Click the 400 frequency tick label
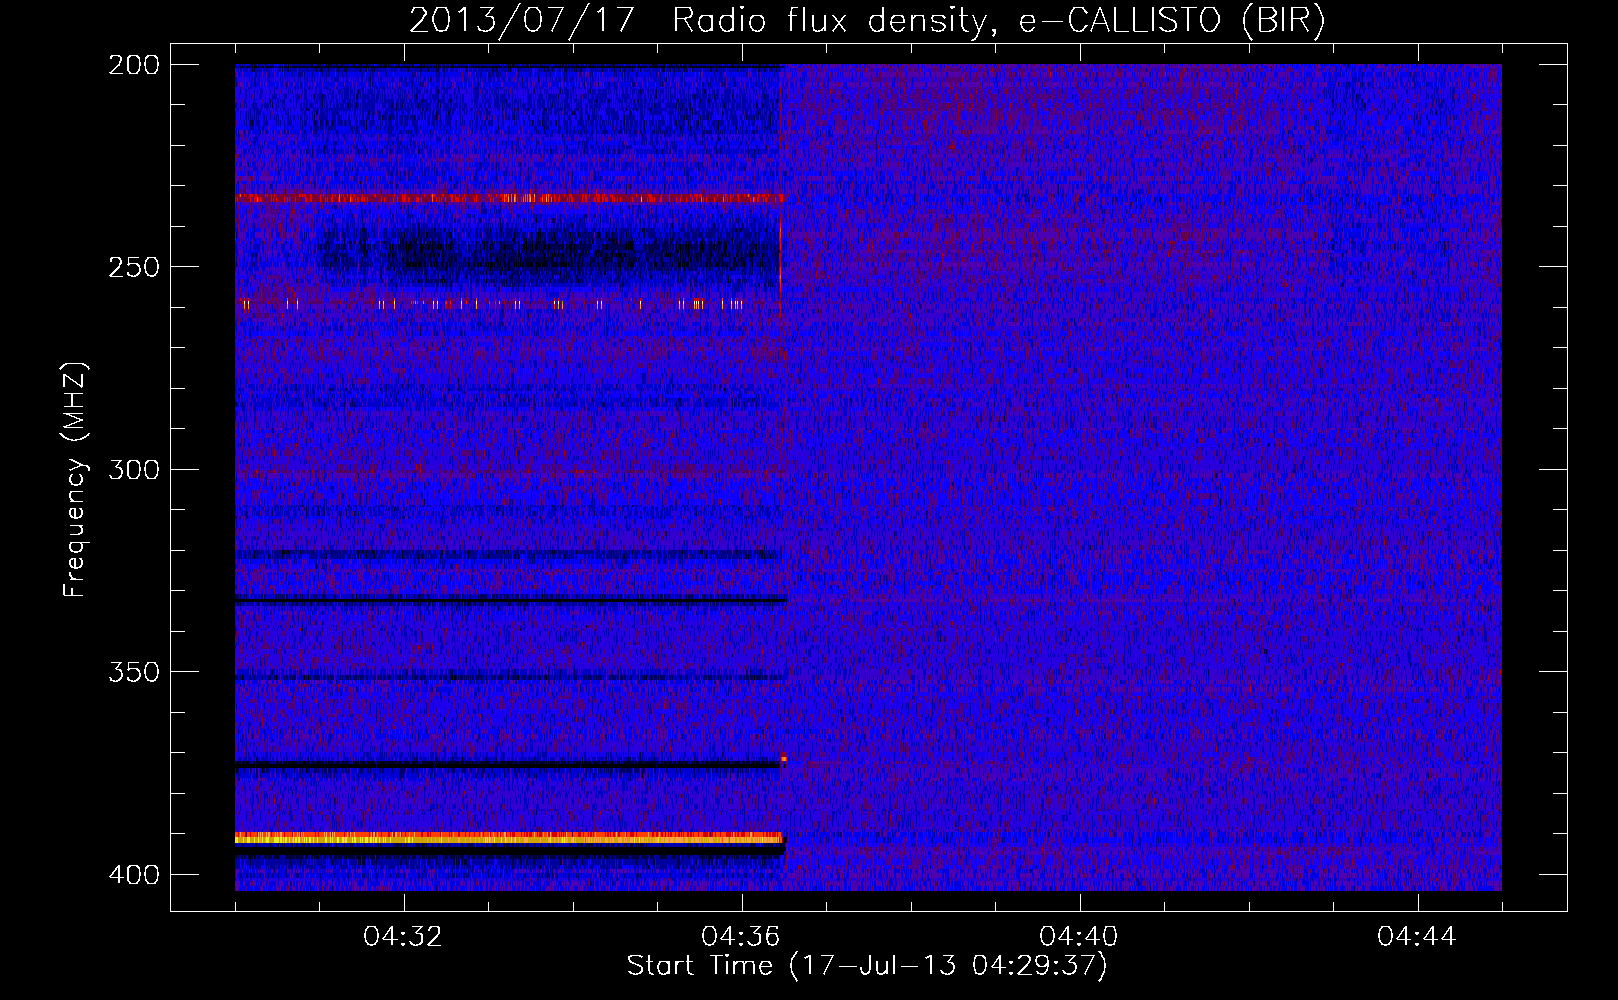The image size is (1618, 1000). coord(133,875)
